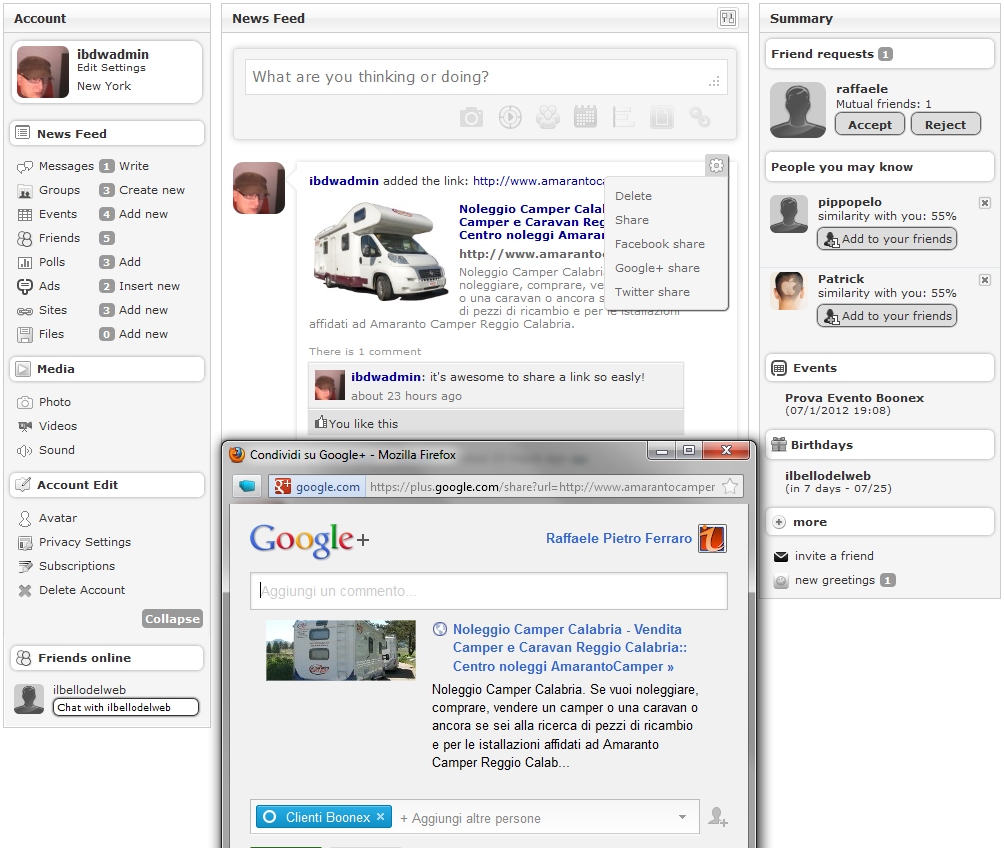Click the calendar icon in post composer
The width and height of the screenshot is (1004, 848).
tap(585, 117)
